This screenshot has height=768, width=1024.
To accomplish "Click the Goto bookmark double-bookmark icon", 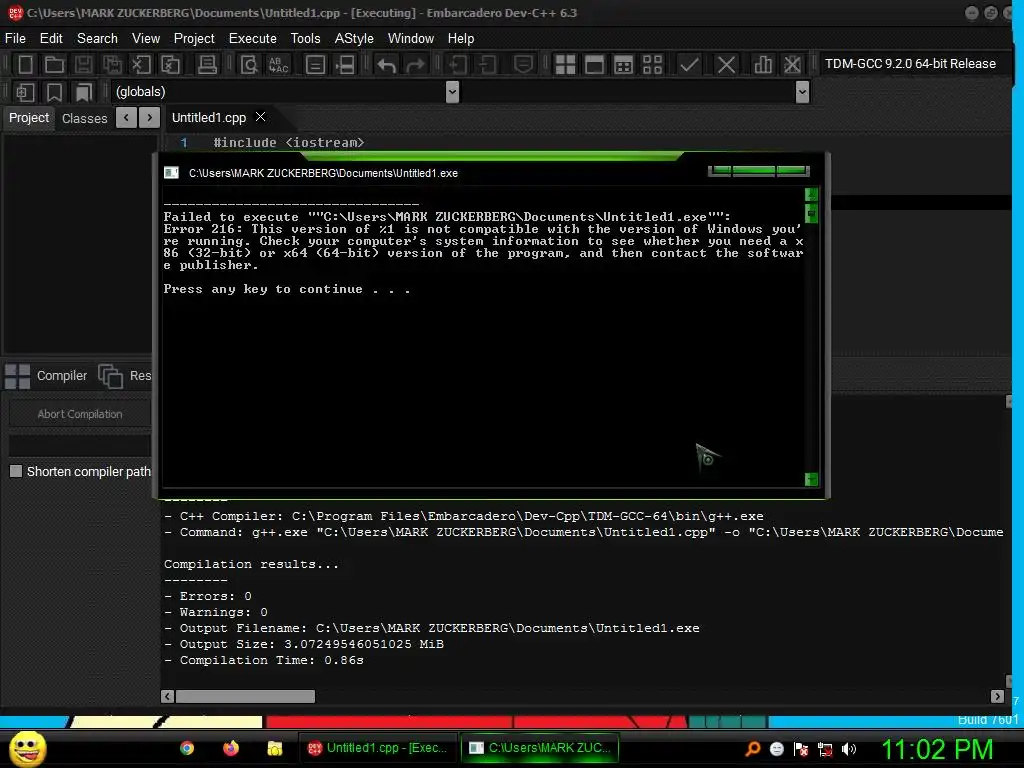I will pyautogui.click(x=83, y=92).
